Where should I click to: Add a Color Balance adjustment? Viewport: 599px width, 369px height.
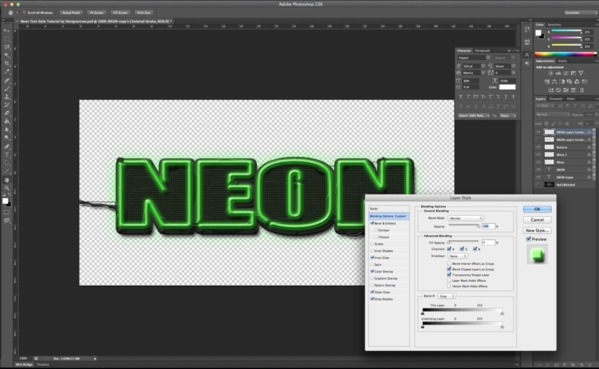tap(554, 81)
